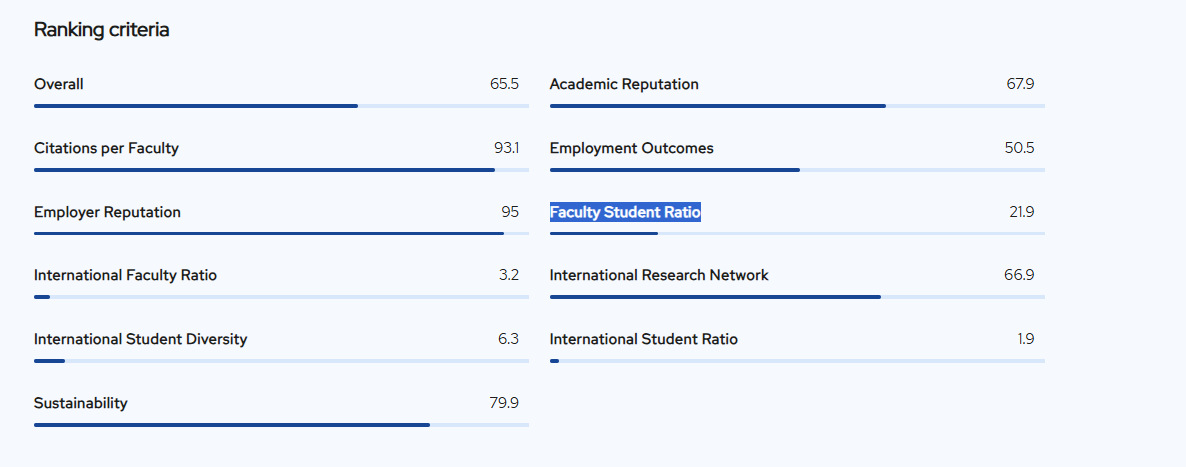Viewport: 1186px width, 467px height.
Task: Click the Ranking criteria heading
Action: (x=101, y=30)
